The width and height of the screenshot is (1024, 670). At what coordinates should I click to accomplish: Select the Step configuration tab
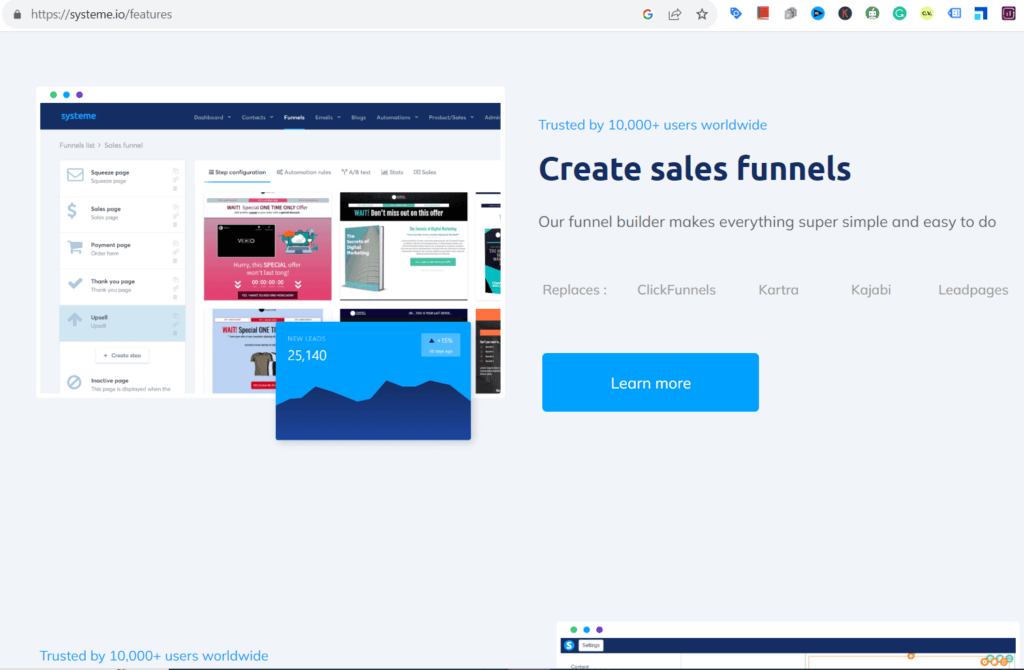pyautogui.click(x=237, y=172)
